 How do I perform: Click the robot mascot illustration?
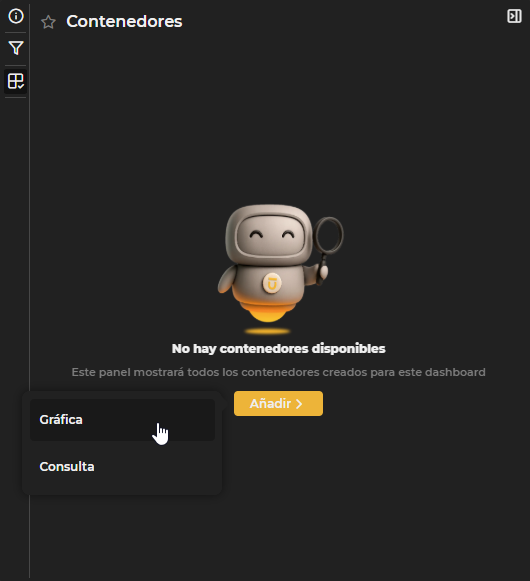pyautogui.click(x=280, y=266)
